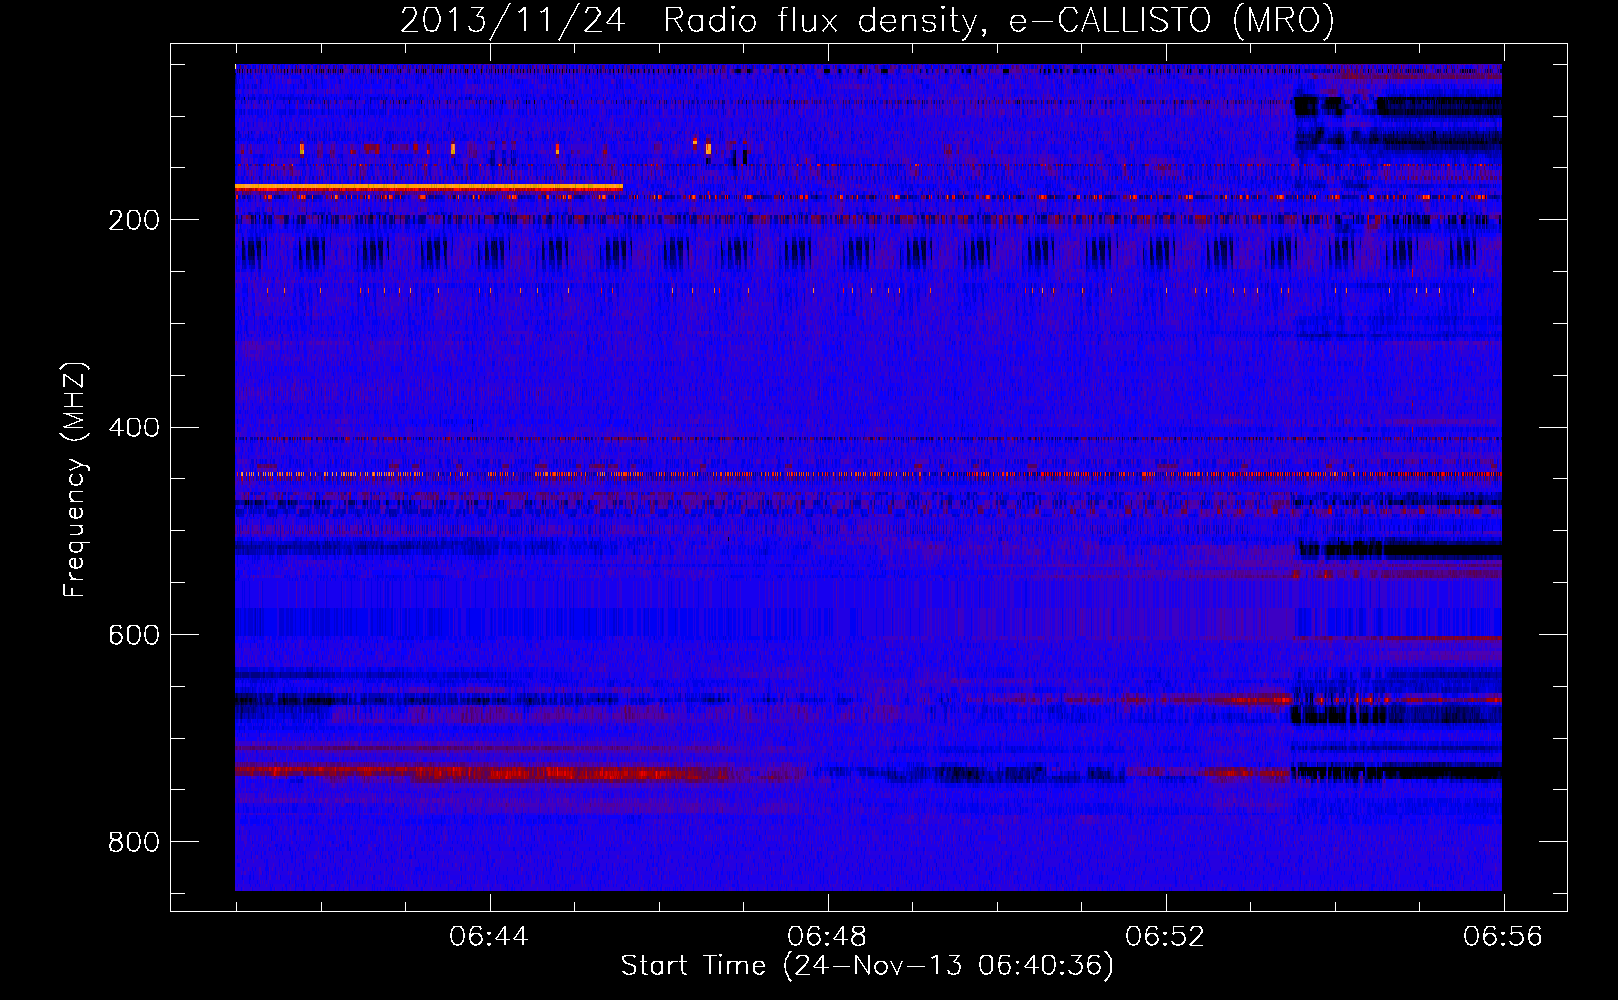Click the 800 frequency tick label
The height and width of the screenshot is (1000, 1618).
click(134, 843)
